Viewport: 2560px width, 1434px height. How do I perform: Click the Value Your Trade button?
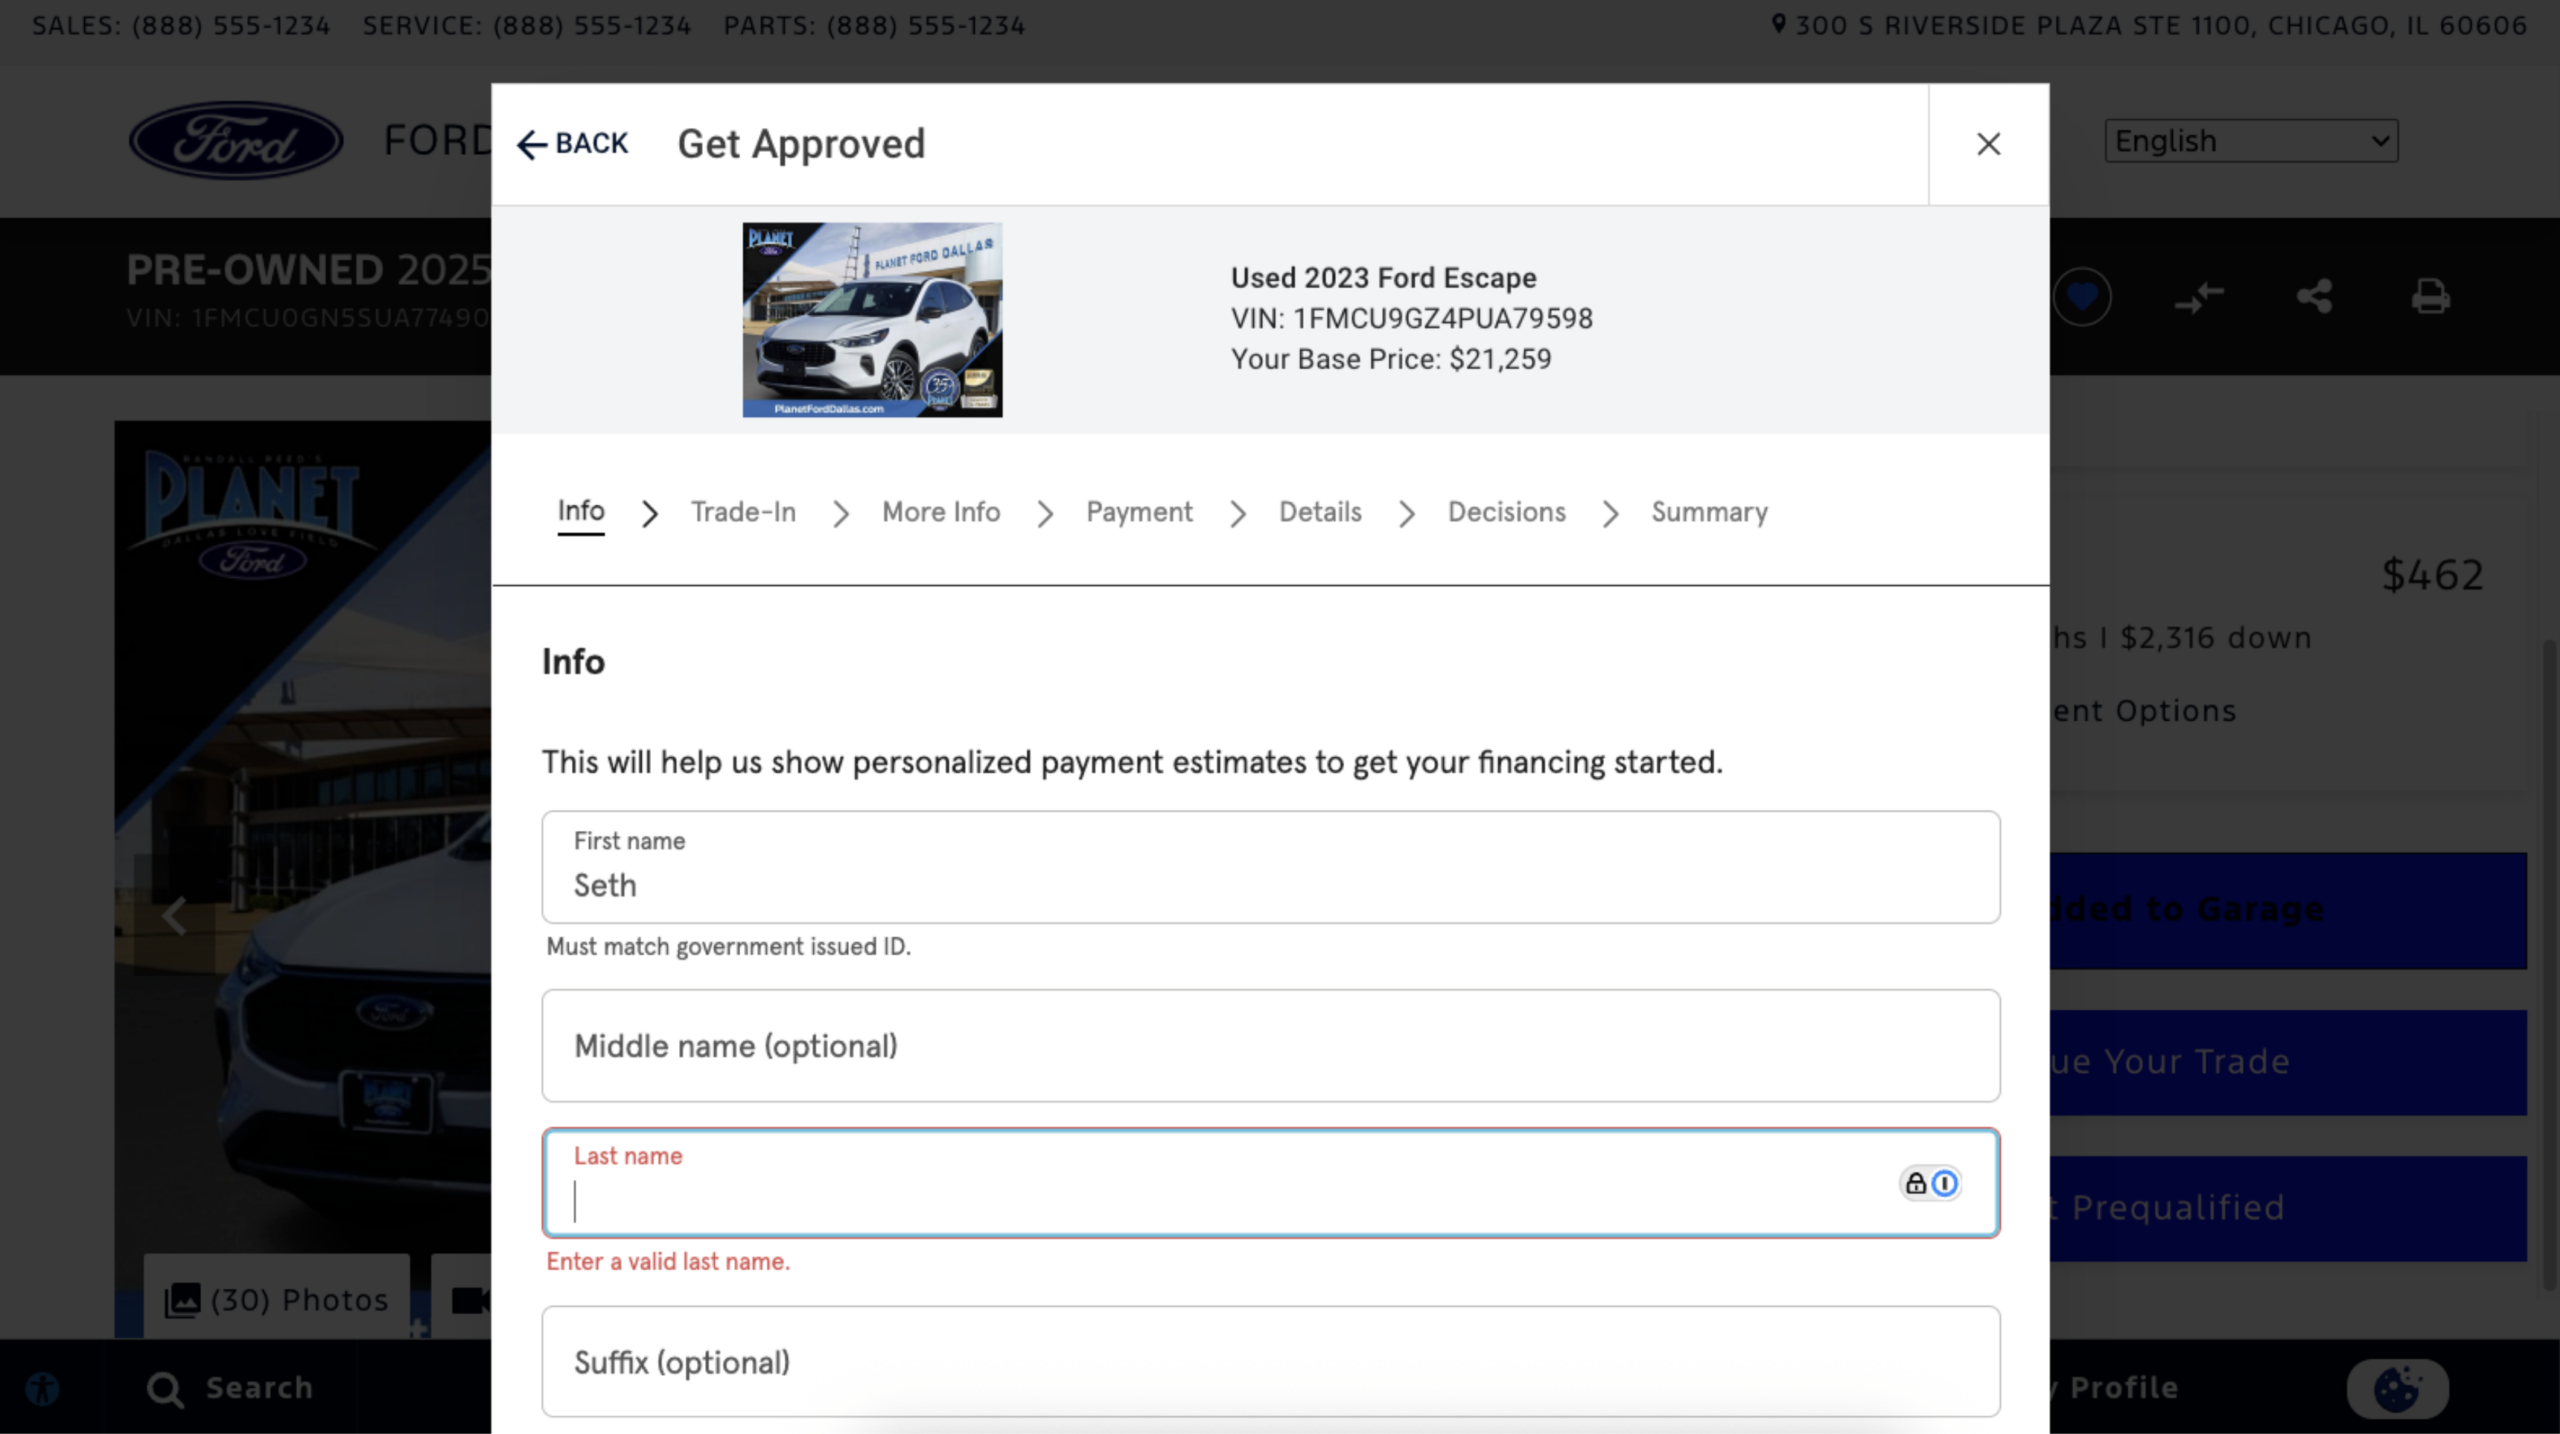pos(2288,1062)
